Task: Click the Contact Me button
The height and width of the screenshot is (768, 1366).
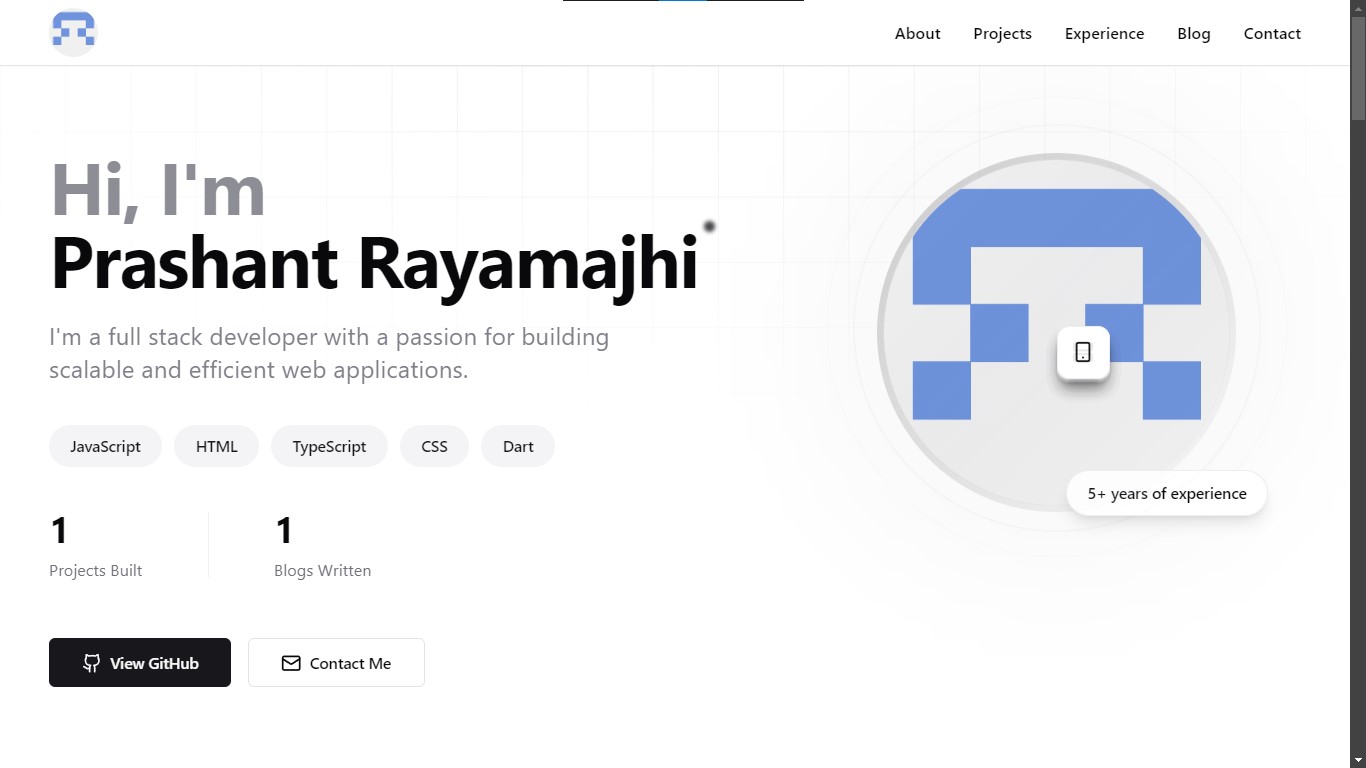Action: click(336, 662)
